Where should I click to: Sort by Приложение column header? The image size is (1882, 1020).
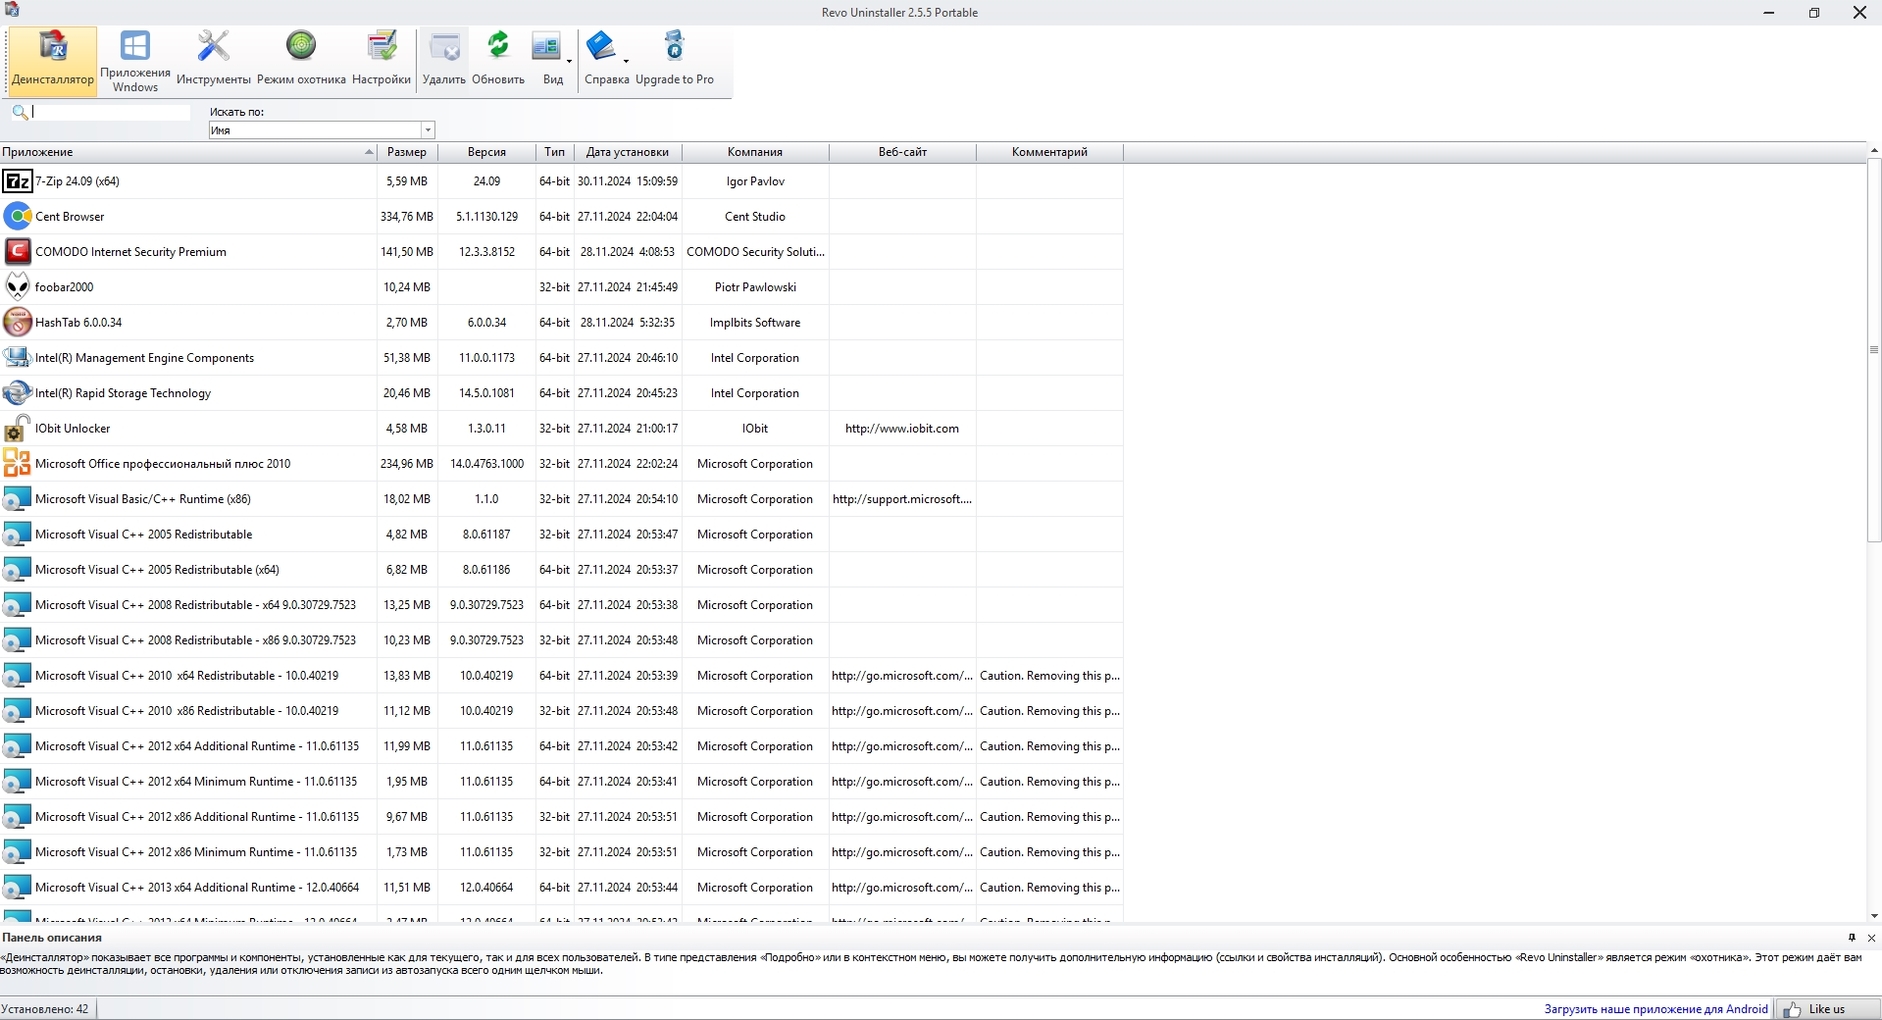tap(188, 152)
